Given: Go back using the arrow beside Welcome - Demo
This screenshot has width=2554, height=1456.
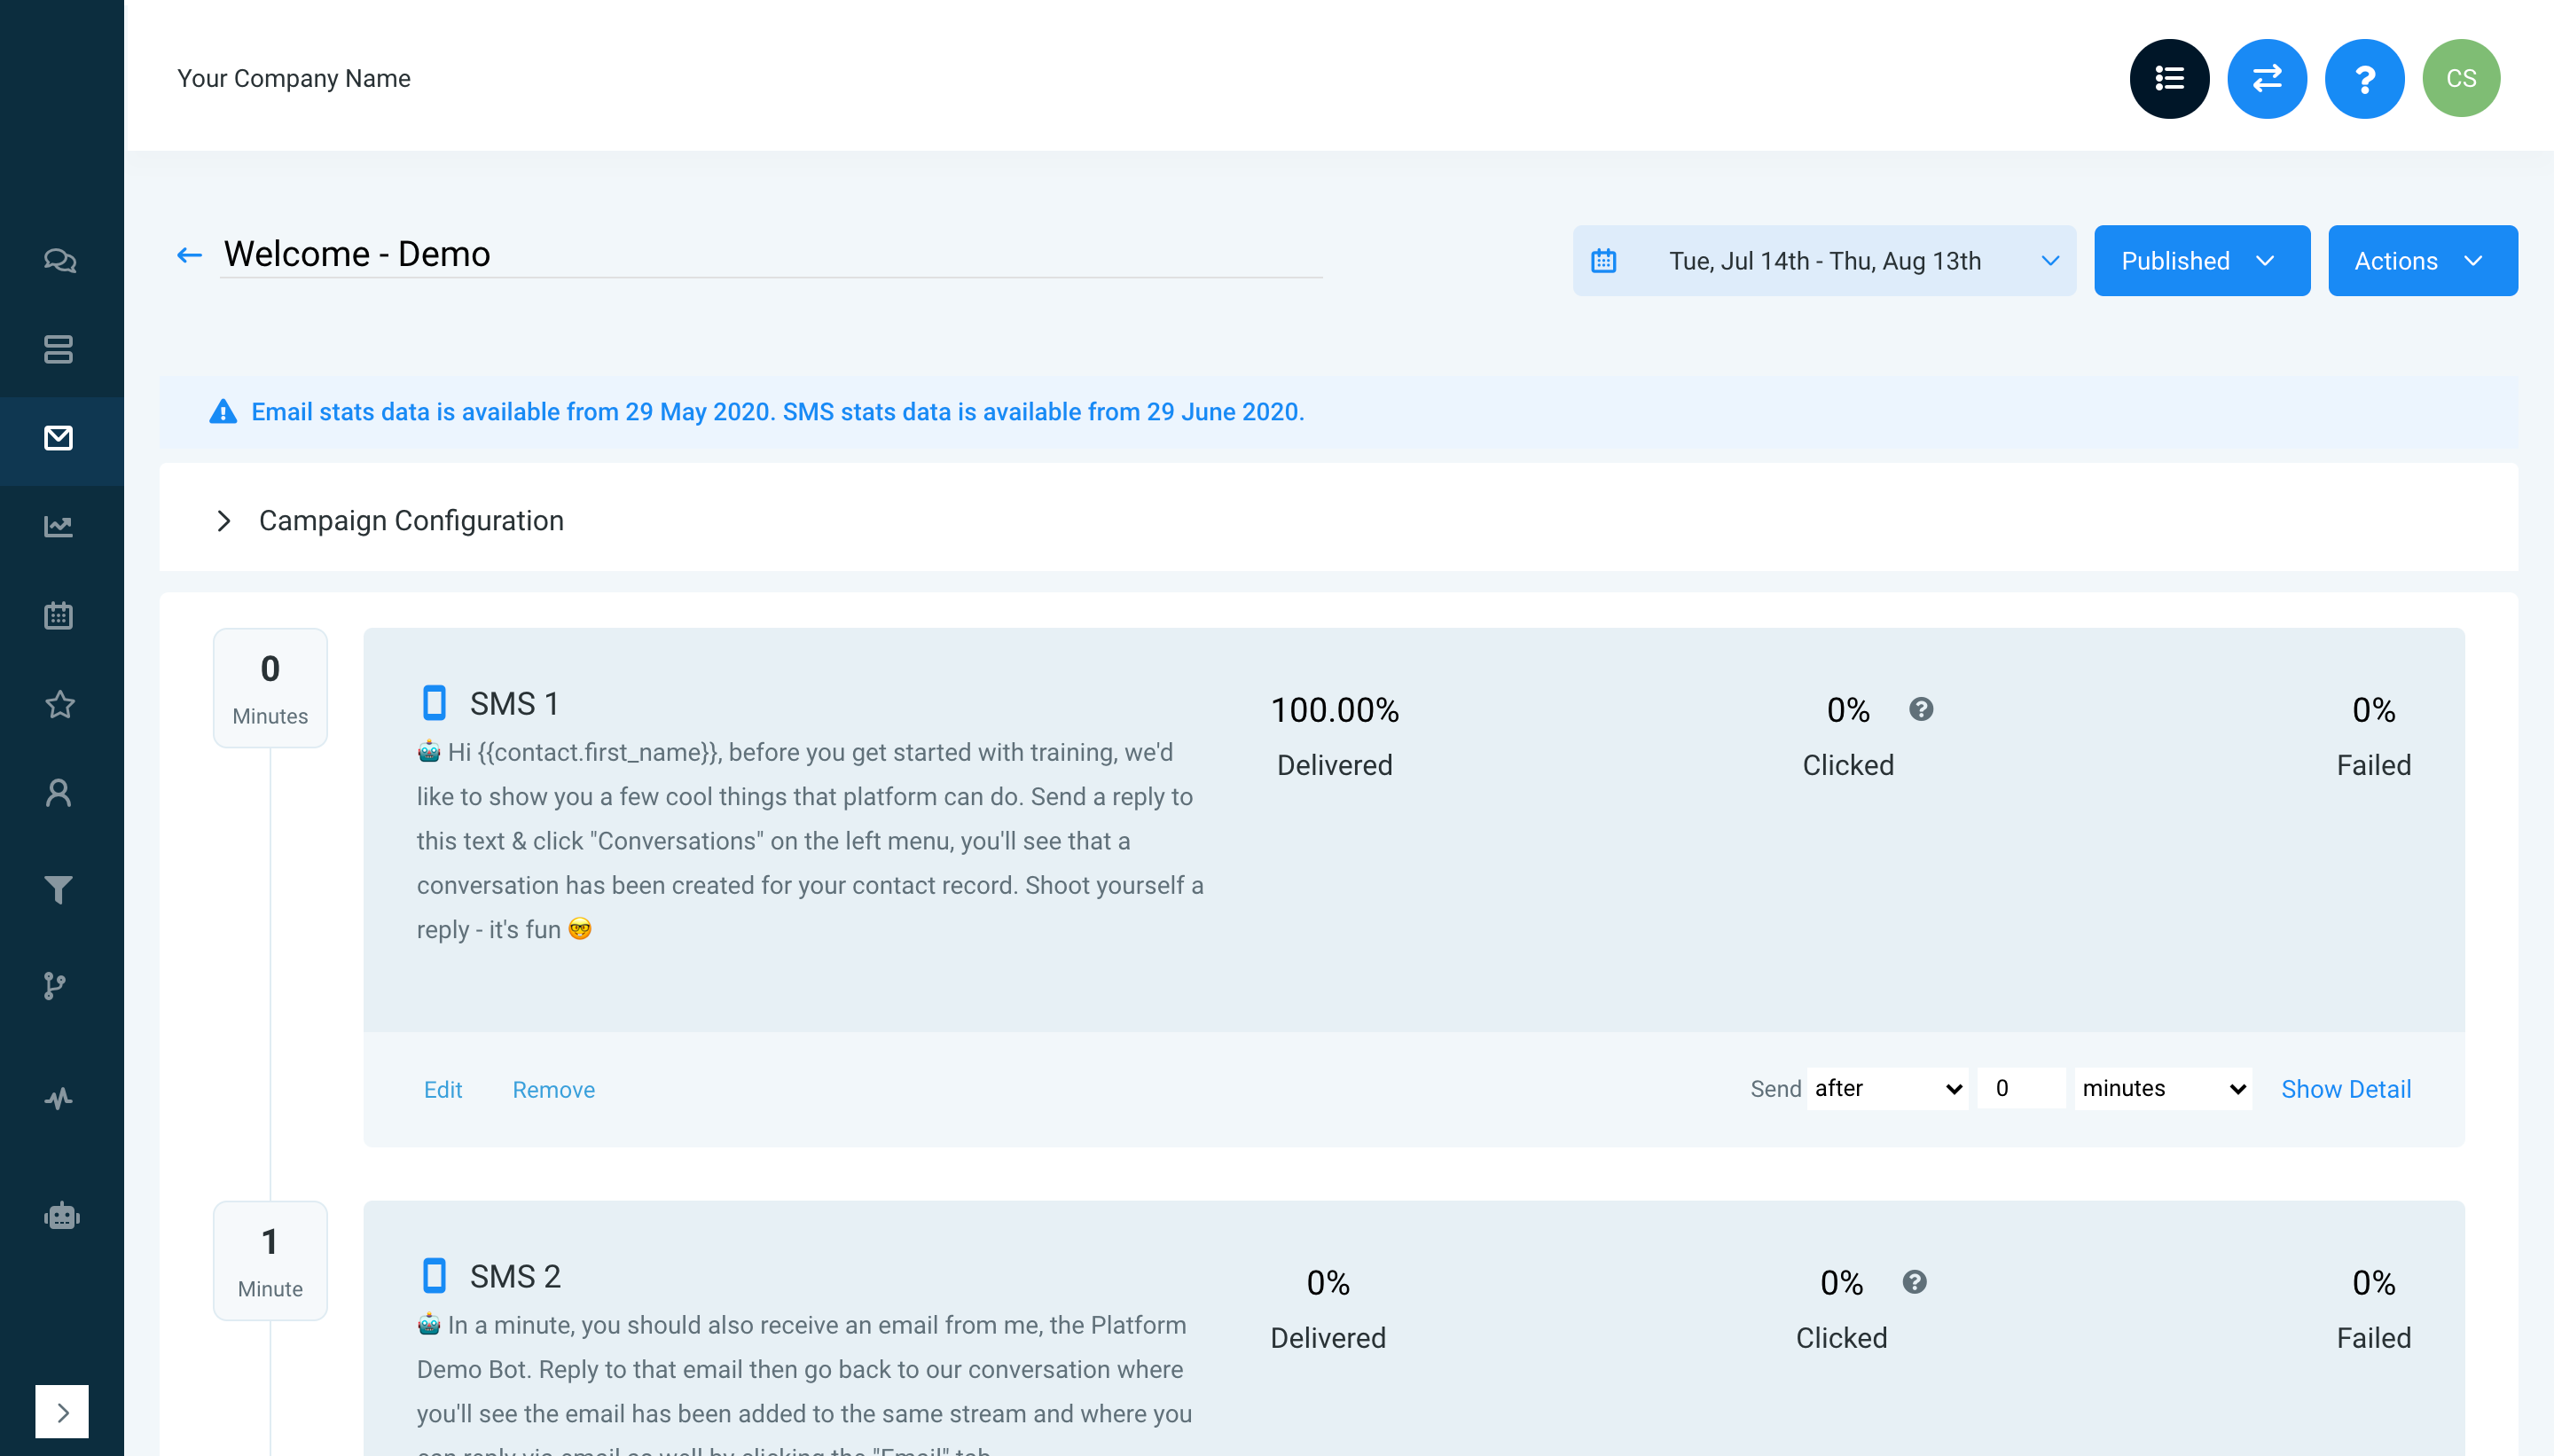Looking at the screenshot, I should pyautogui.click(x=189, y=255).
